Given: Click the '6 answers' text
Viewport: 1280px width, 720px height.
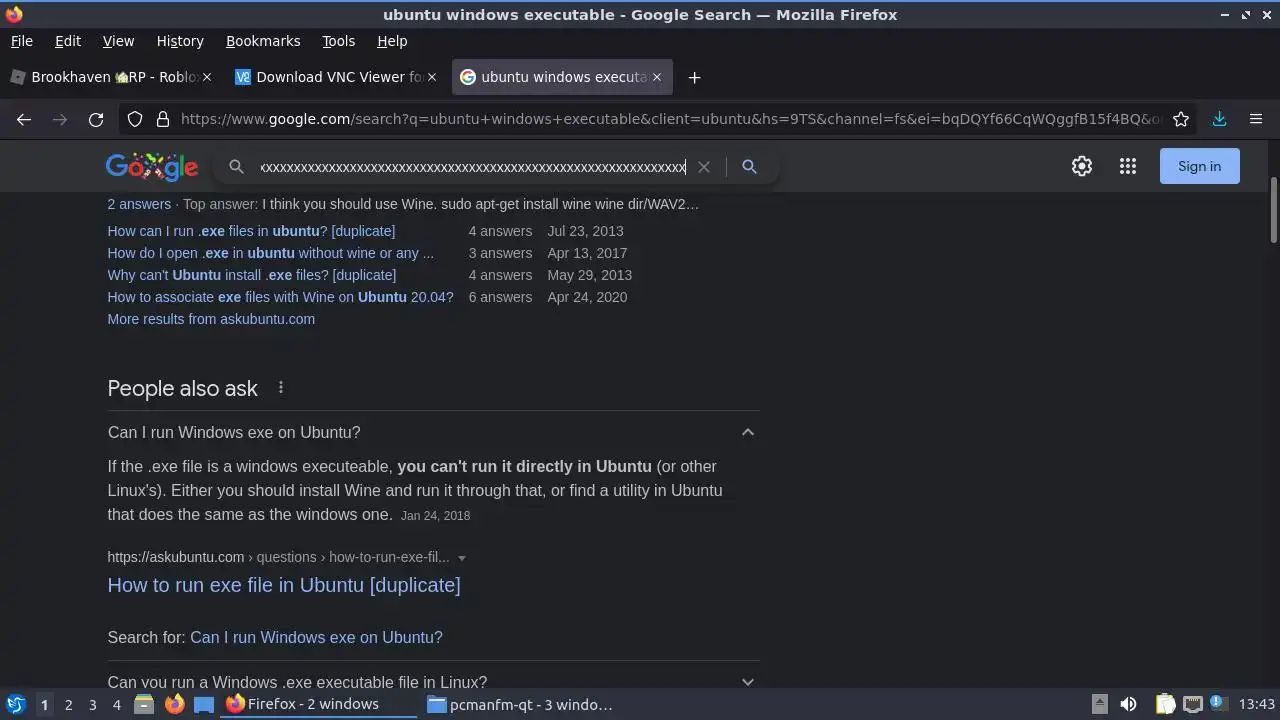Looking at the screenshot, I should 500,297.
